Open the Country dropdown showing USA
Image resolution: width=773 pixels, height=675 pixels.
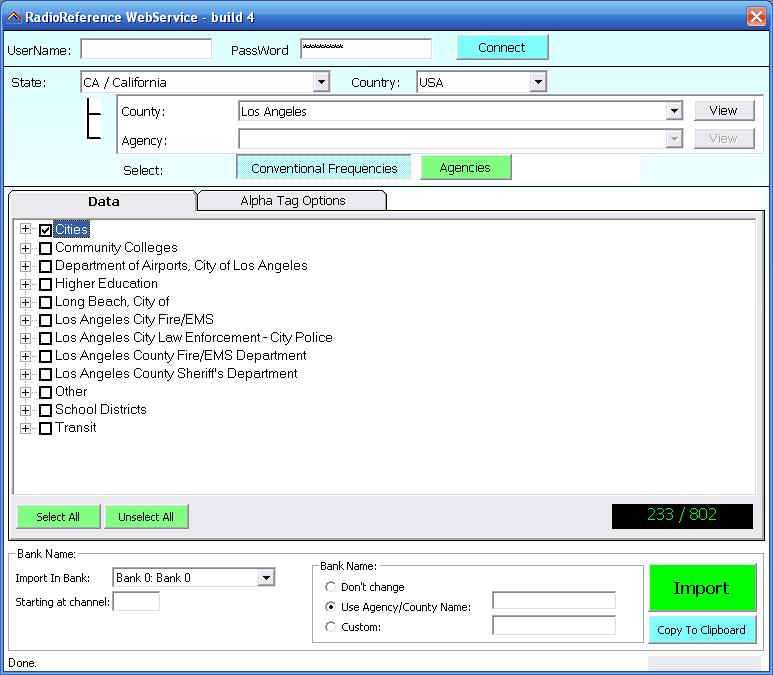click(x=538, y=82)
